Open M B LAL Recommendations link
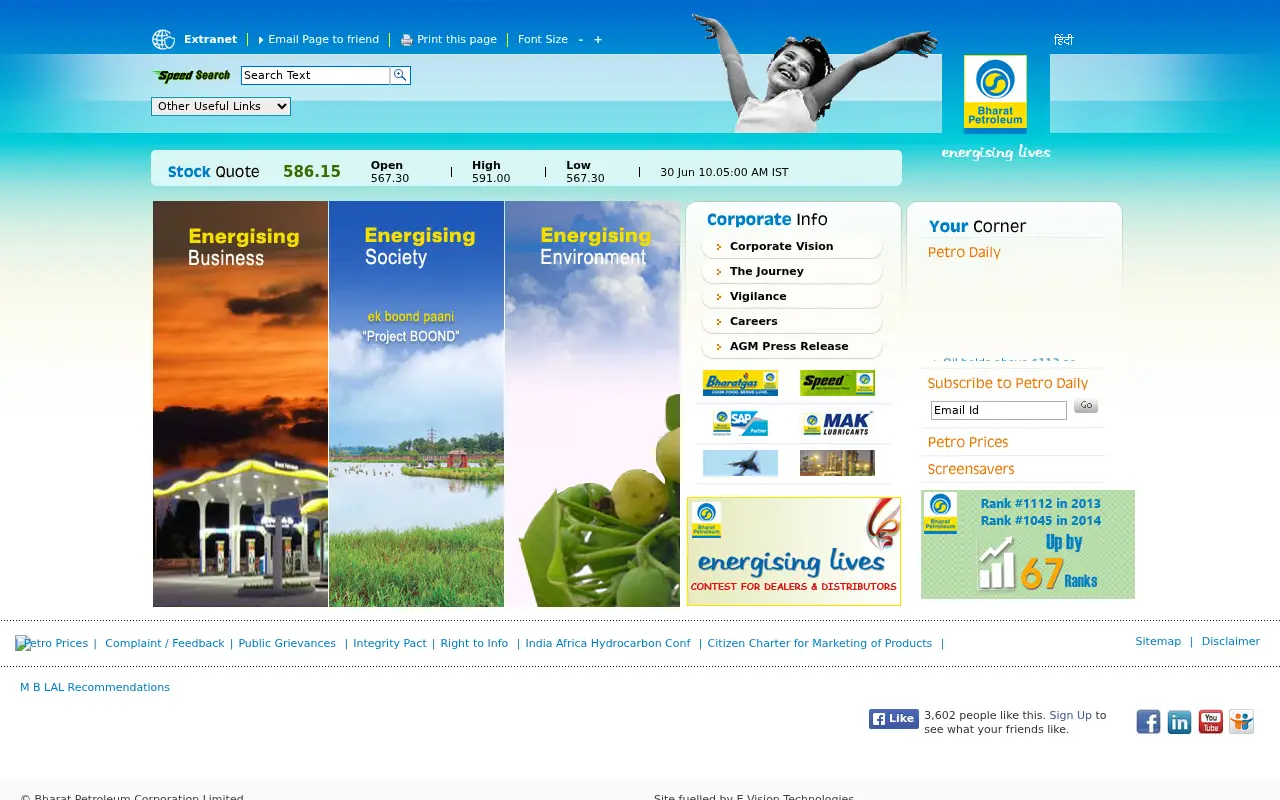The width and height of the screenshot is (1280, 800). point(95,687)
